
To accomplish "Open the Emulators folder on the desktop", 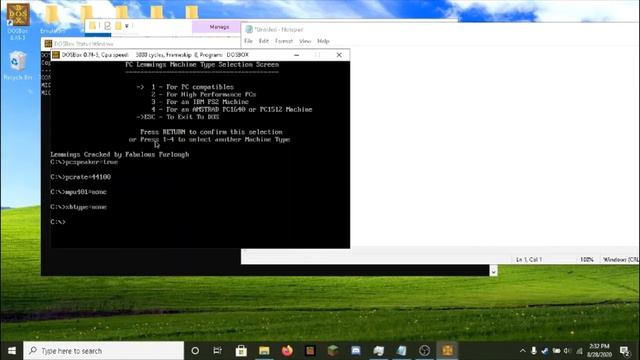I will click(x=52, y=18).
